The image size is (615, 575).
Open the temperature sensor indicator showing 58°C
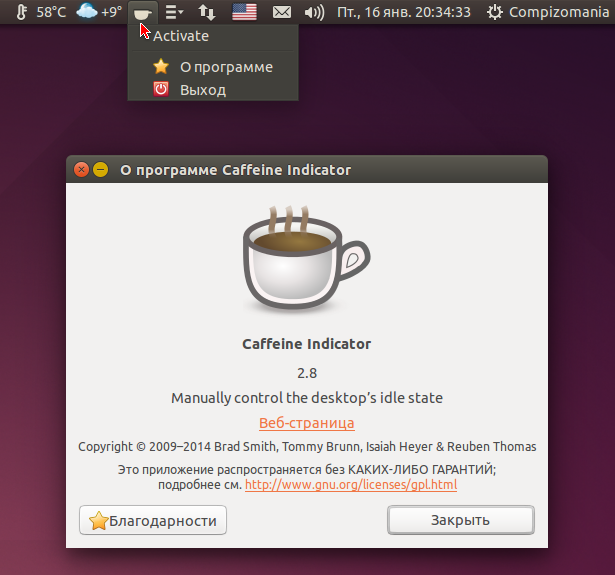pos(41,12)
